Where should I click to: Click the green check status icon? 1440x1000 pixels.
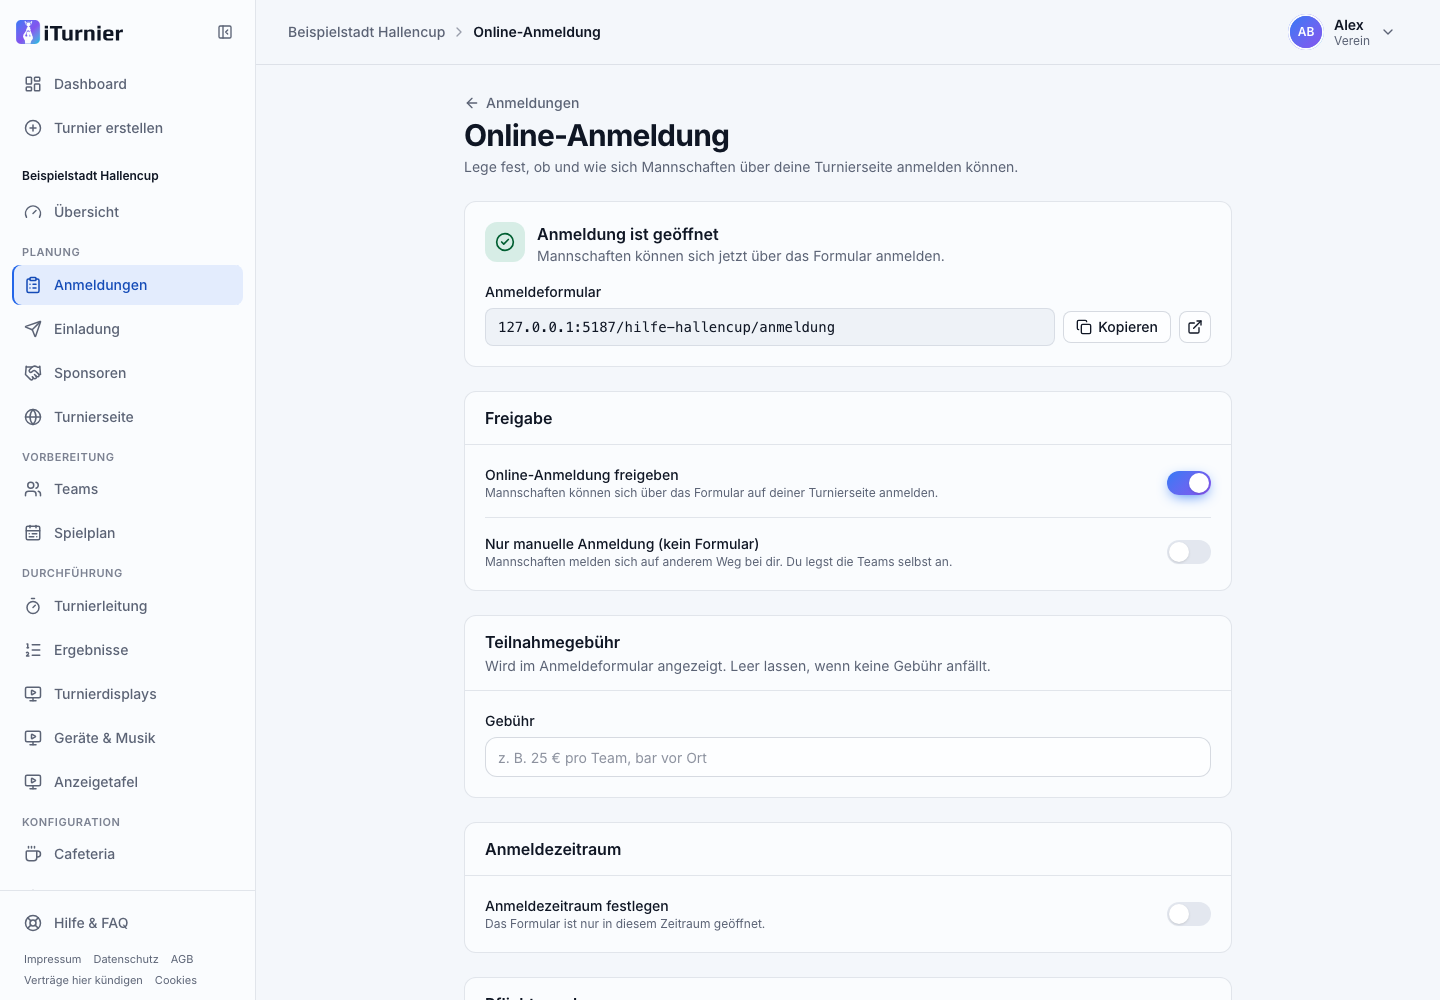(505, 242)
